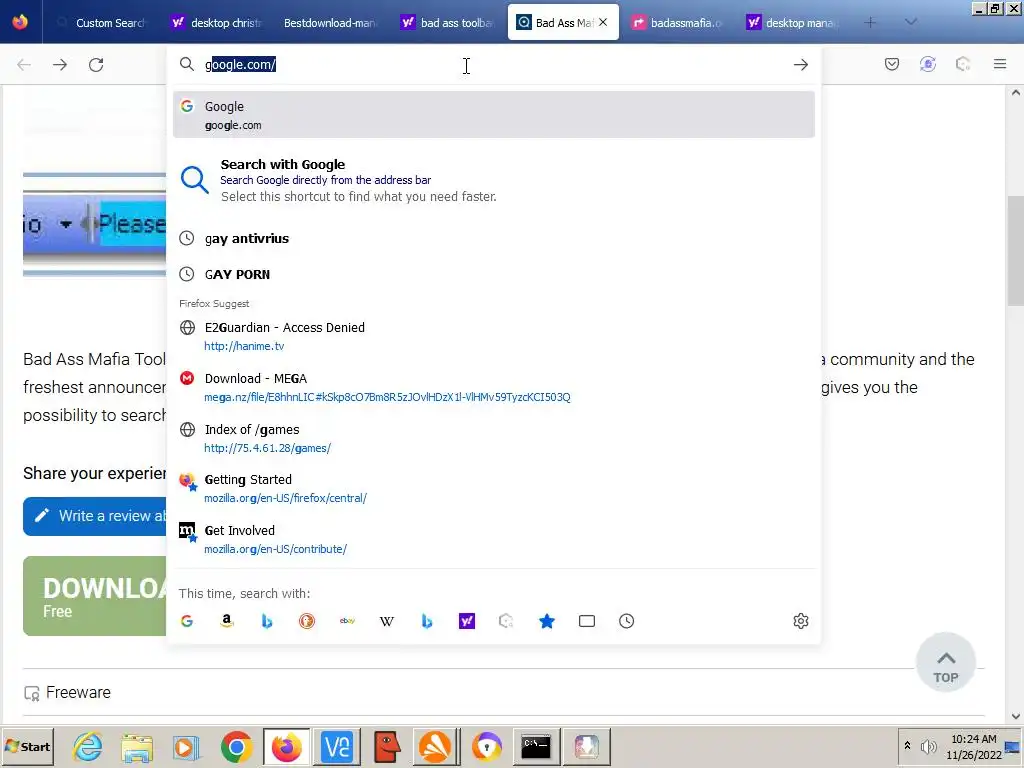The height and width of the screenshot is (768, 1024).
Task: Switch to the badassmafia tab
Action: pyautogui.click(x=677, y=23)
